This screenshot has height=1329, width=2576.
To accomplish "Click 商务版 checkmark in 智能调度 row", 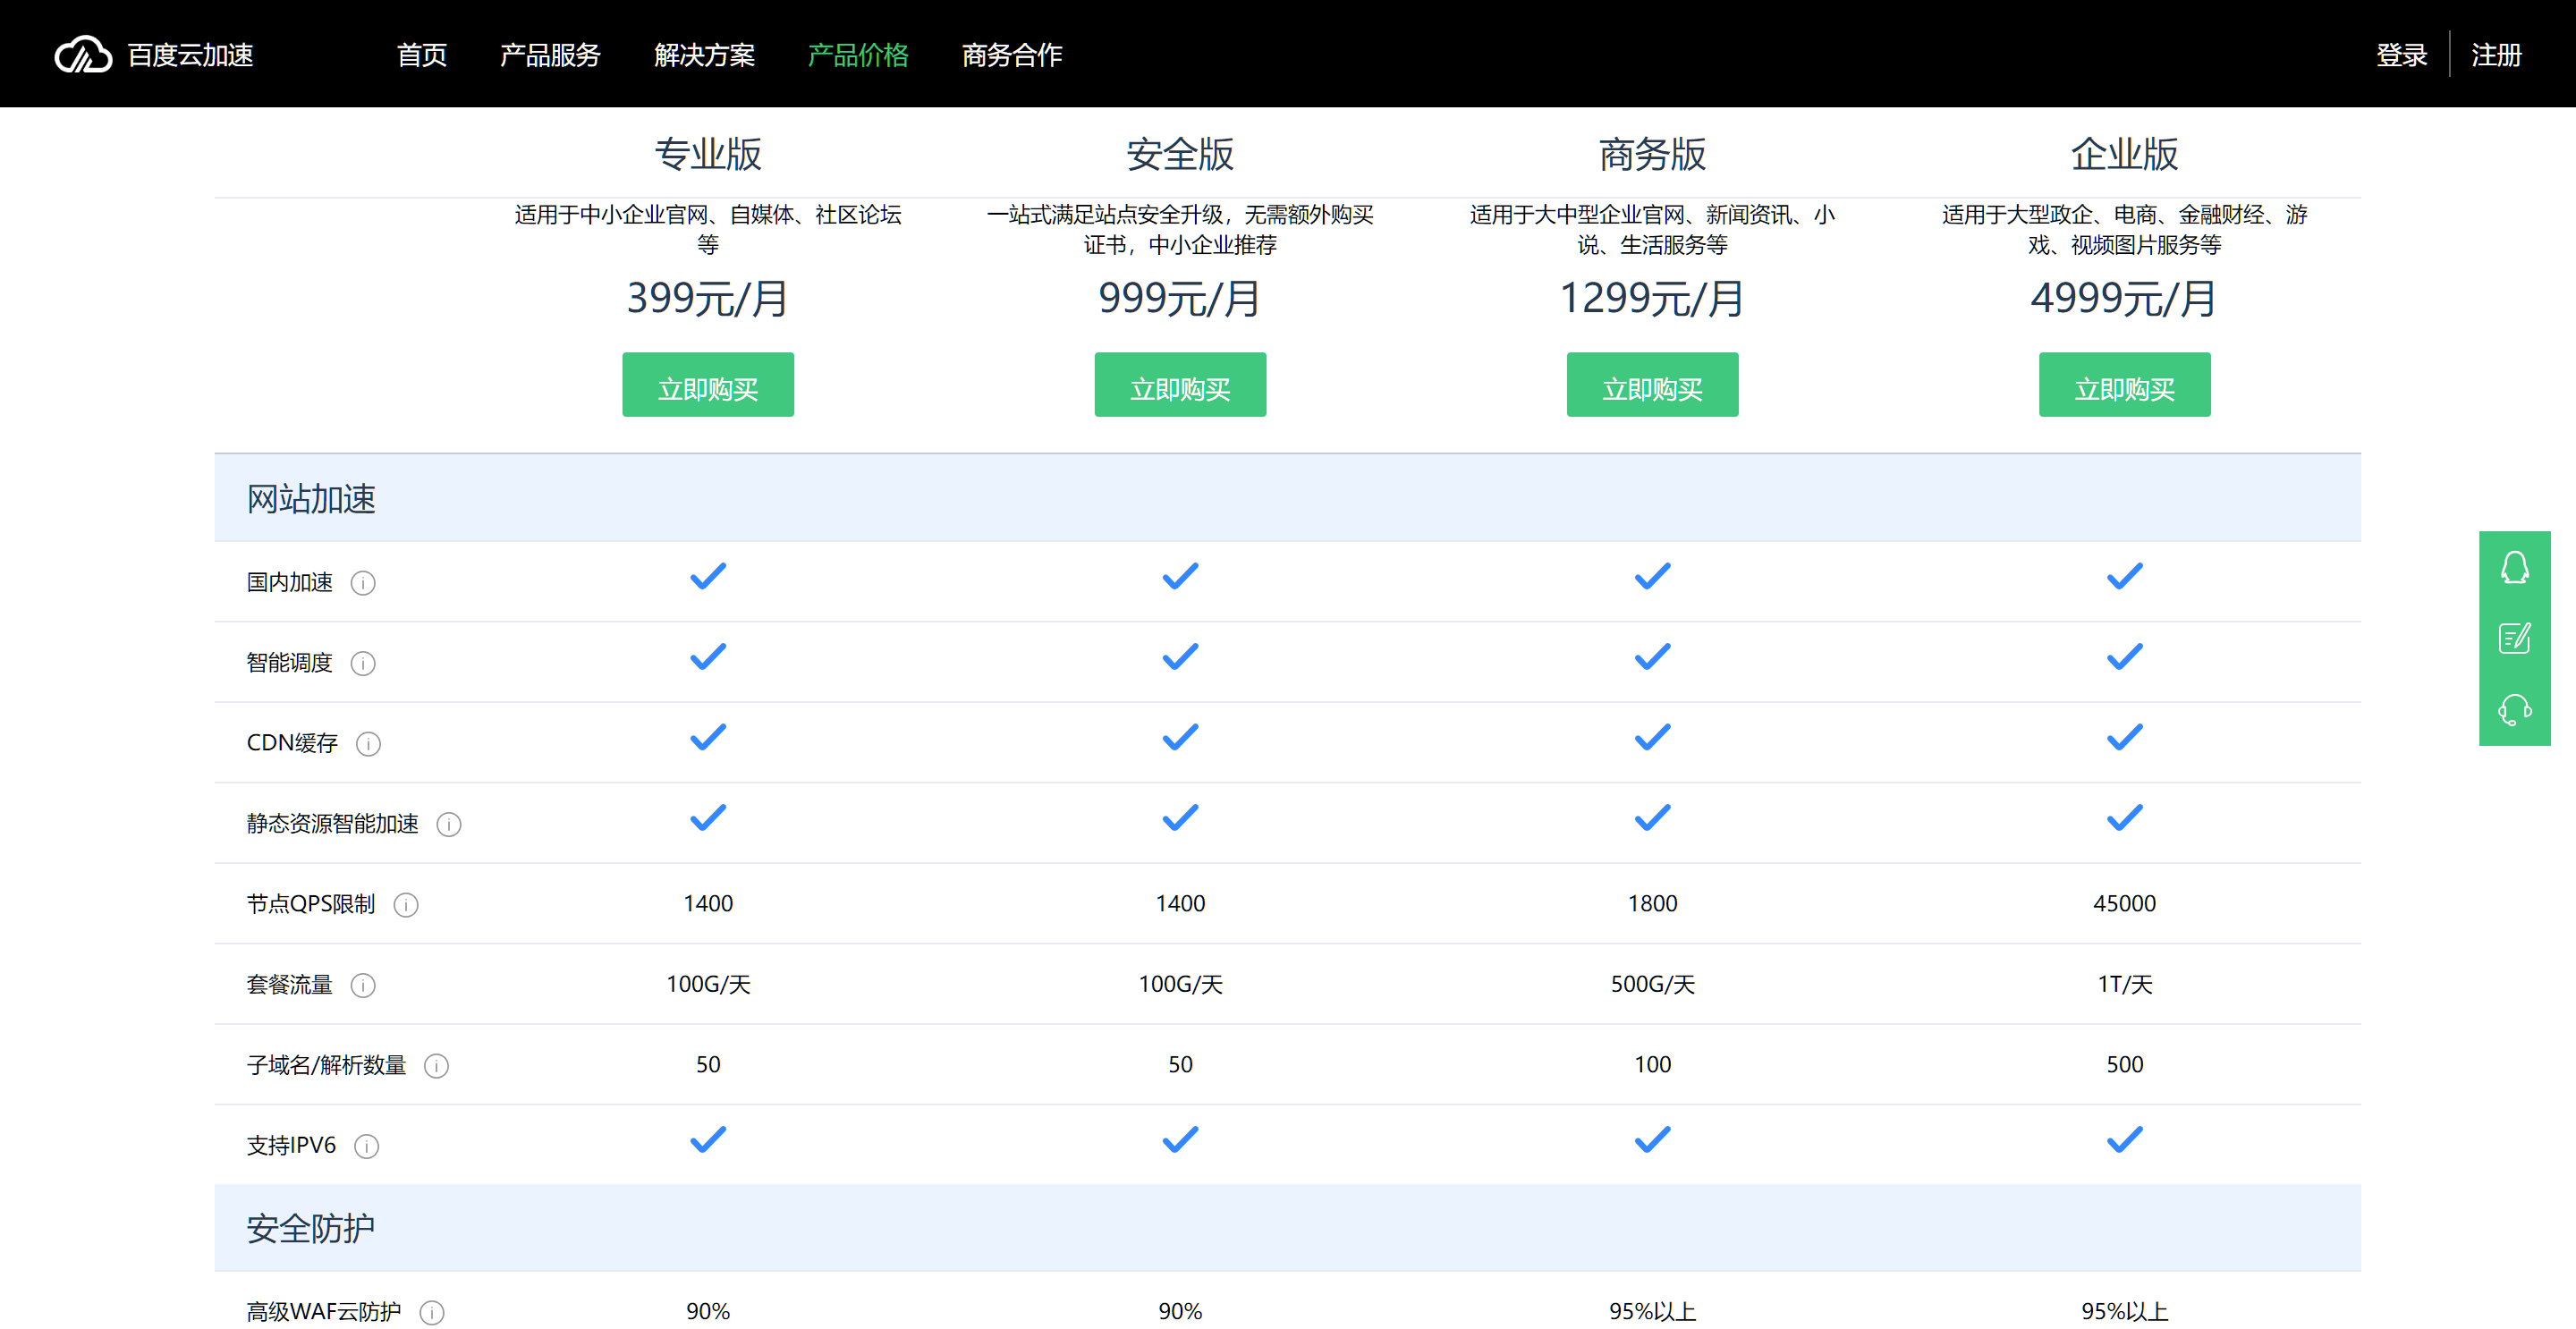I will tap(1652, 657).
